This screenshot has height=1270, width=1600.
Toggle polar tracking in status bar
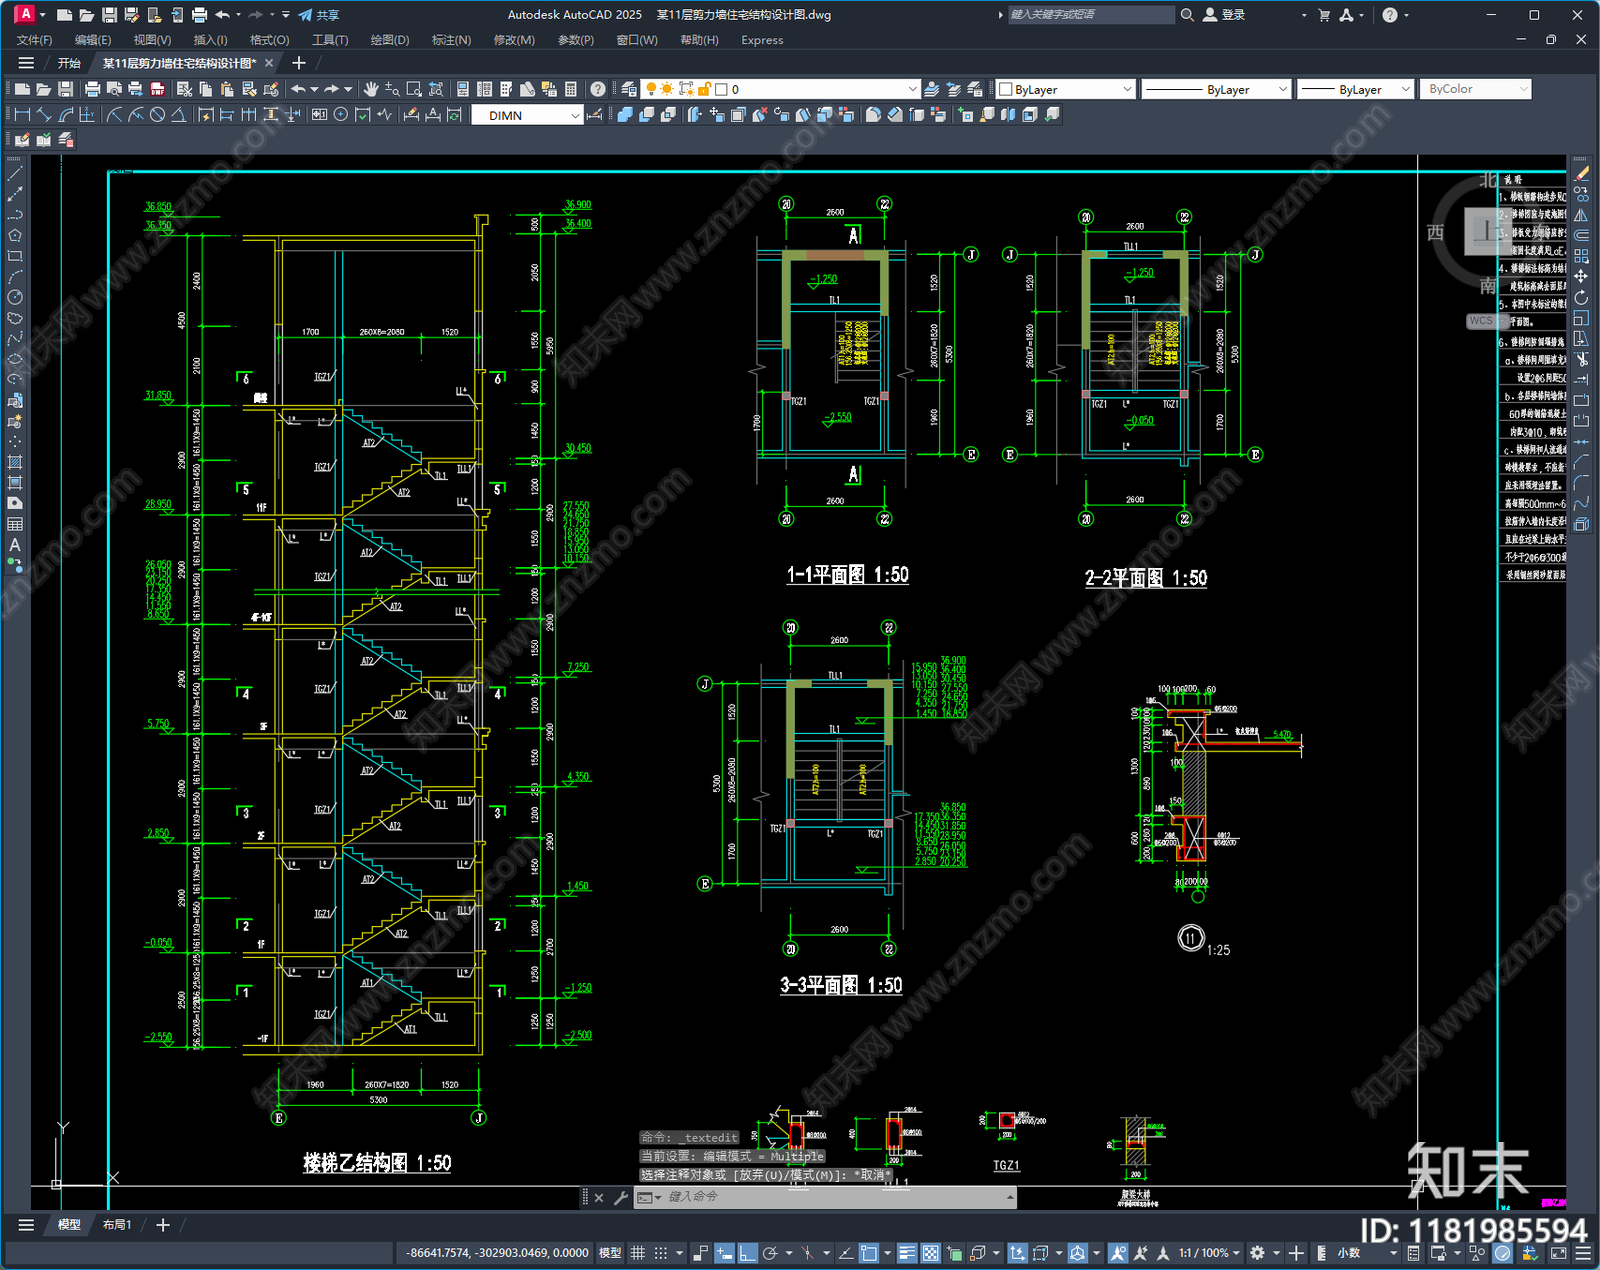770,1253
